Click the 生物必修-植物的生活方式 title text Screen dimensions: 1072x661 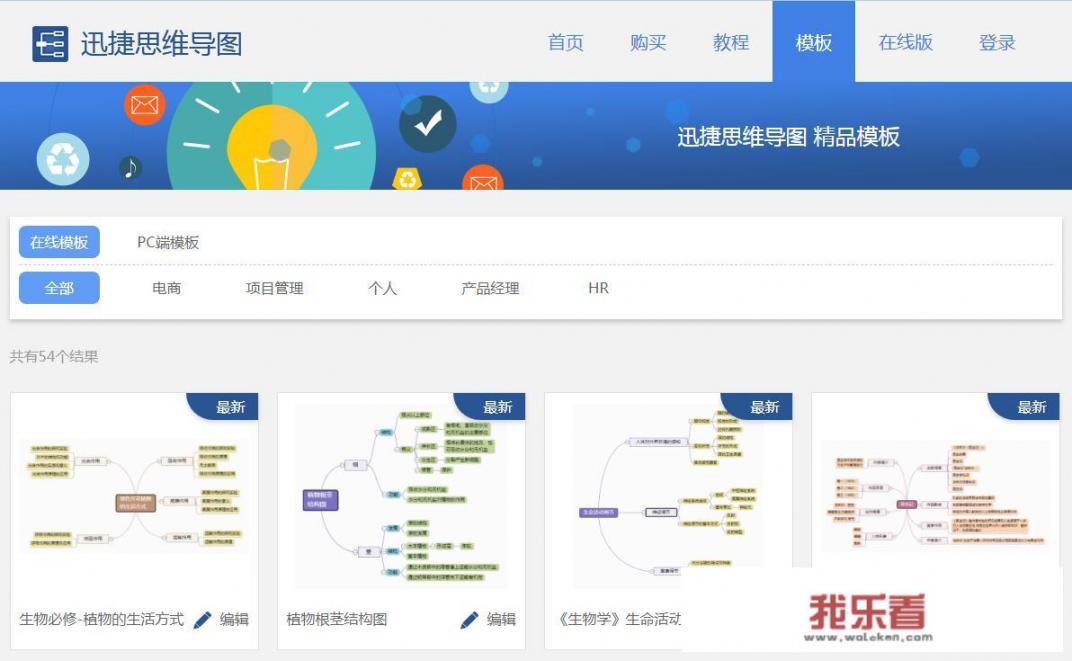[x=101, y=620]
